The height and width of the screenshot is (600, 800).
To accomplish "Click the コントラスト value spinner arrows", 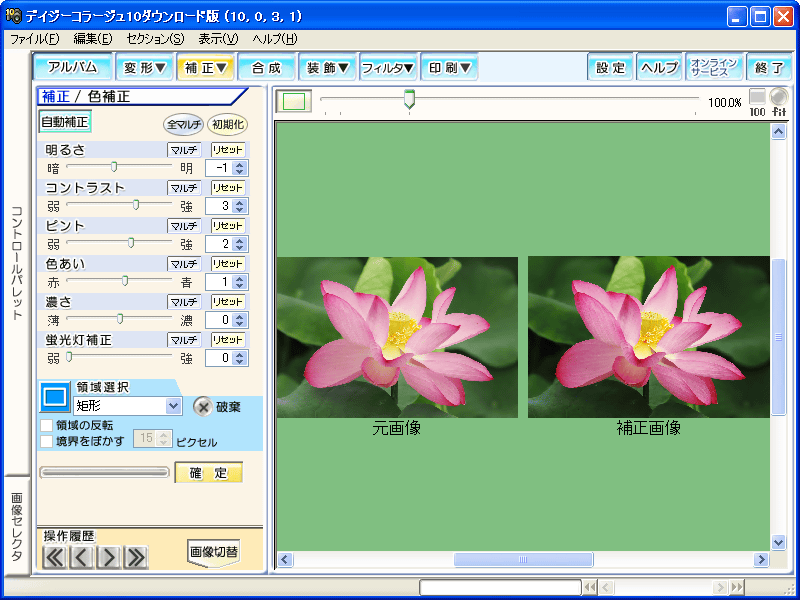I will [x=240, y=206].
